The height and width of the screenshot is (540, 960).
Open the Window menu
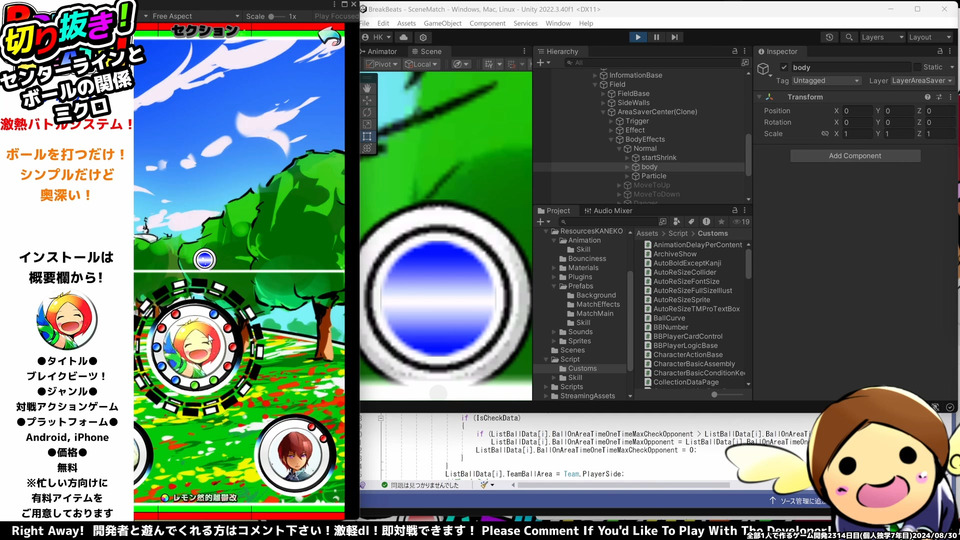(x=558, y=23)
